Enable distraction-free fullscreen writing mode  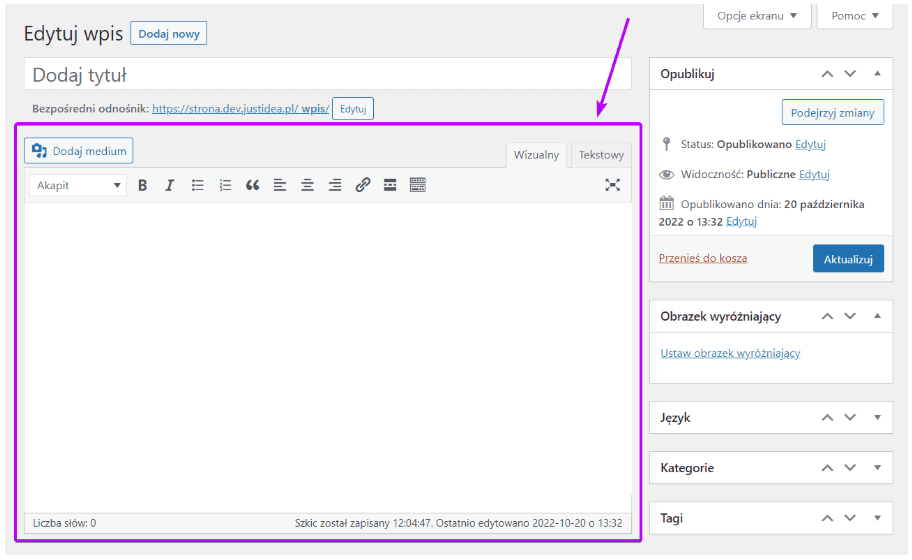[612, 185]
